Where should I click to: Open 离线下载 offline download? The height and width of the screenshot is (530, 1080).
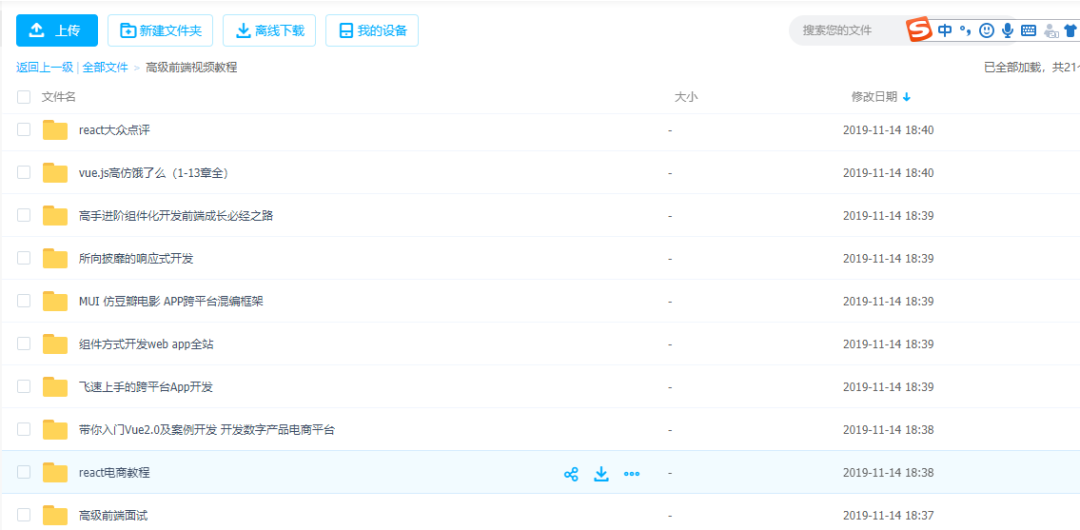269,31
